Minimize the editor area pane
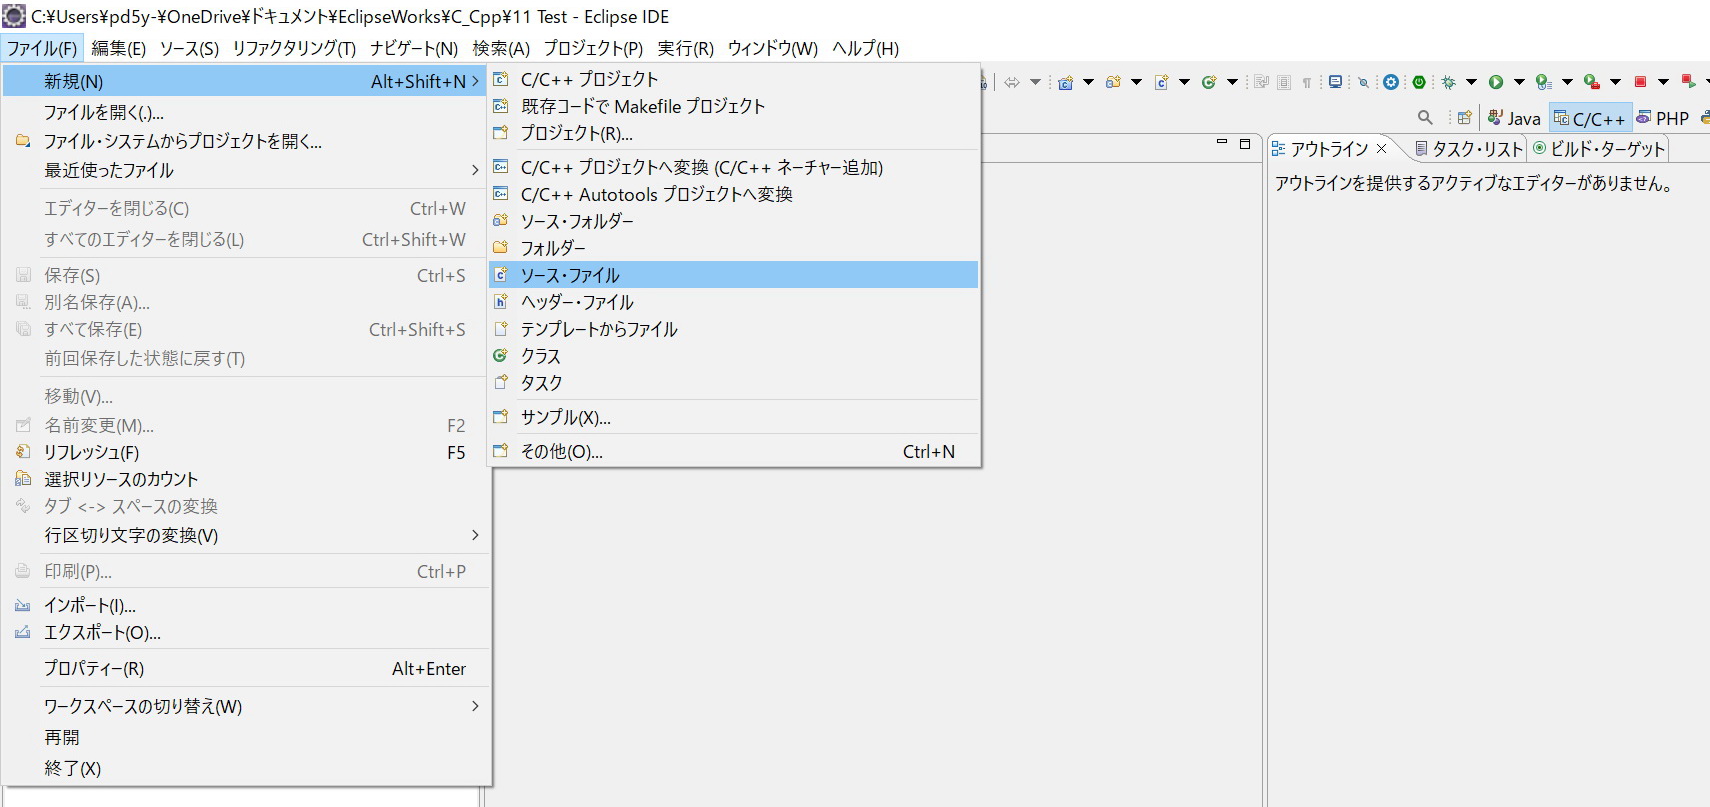This screenshot has width=1710, height=807. click(1221, 143)
